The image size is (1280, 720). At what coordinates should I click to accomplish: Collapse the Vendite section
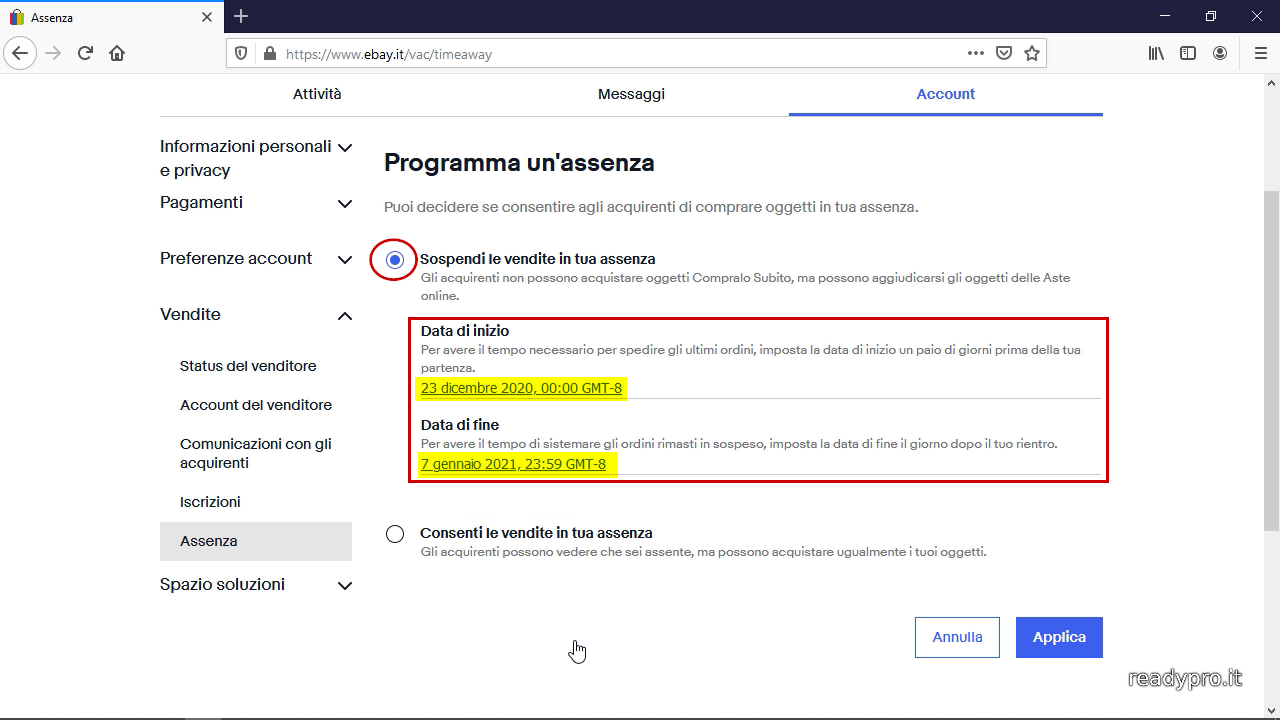pyautogui.click(x=345, y=316)
